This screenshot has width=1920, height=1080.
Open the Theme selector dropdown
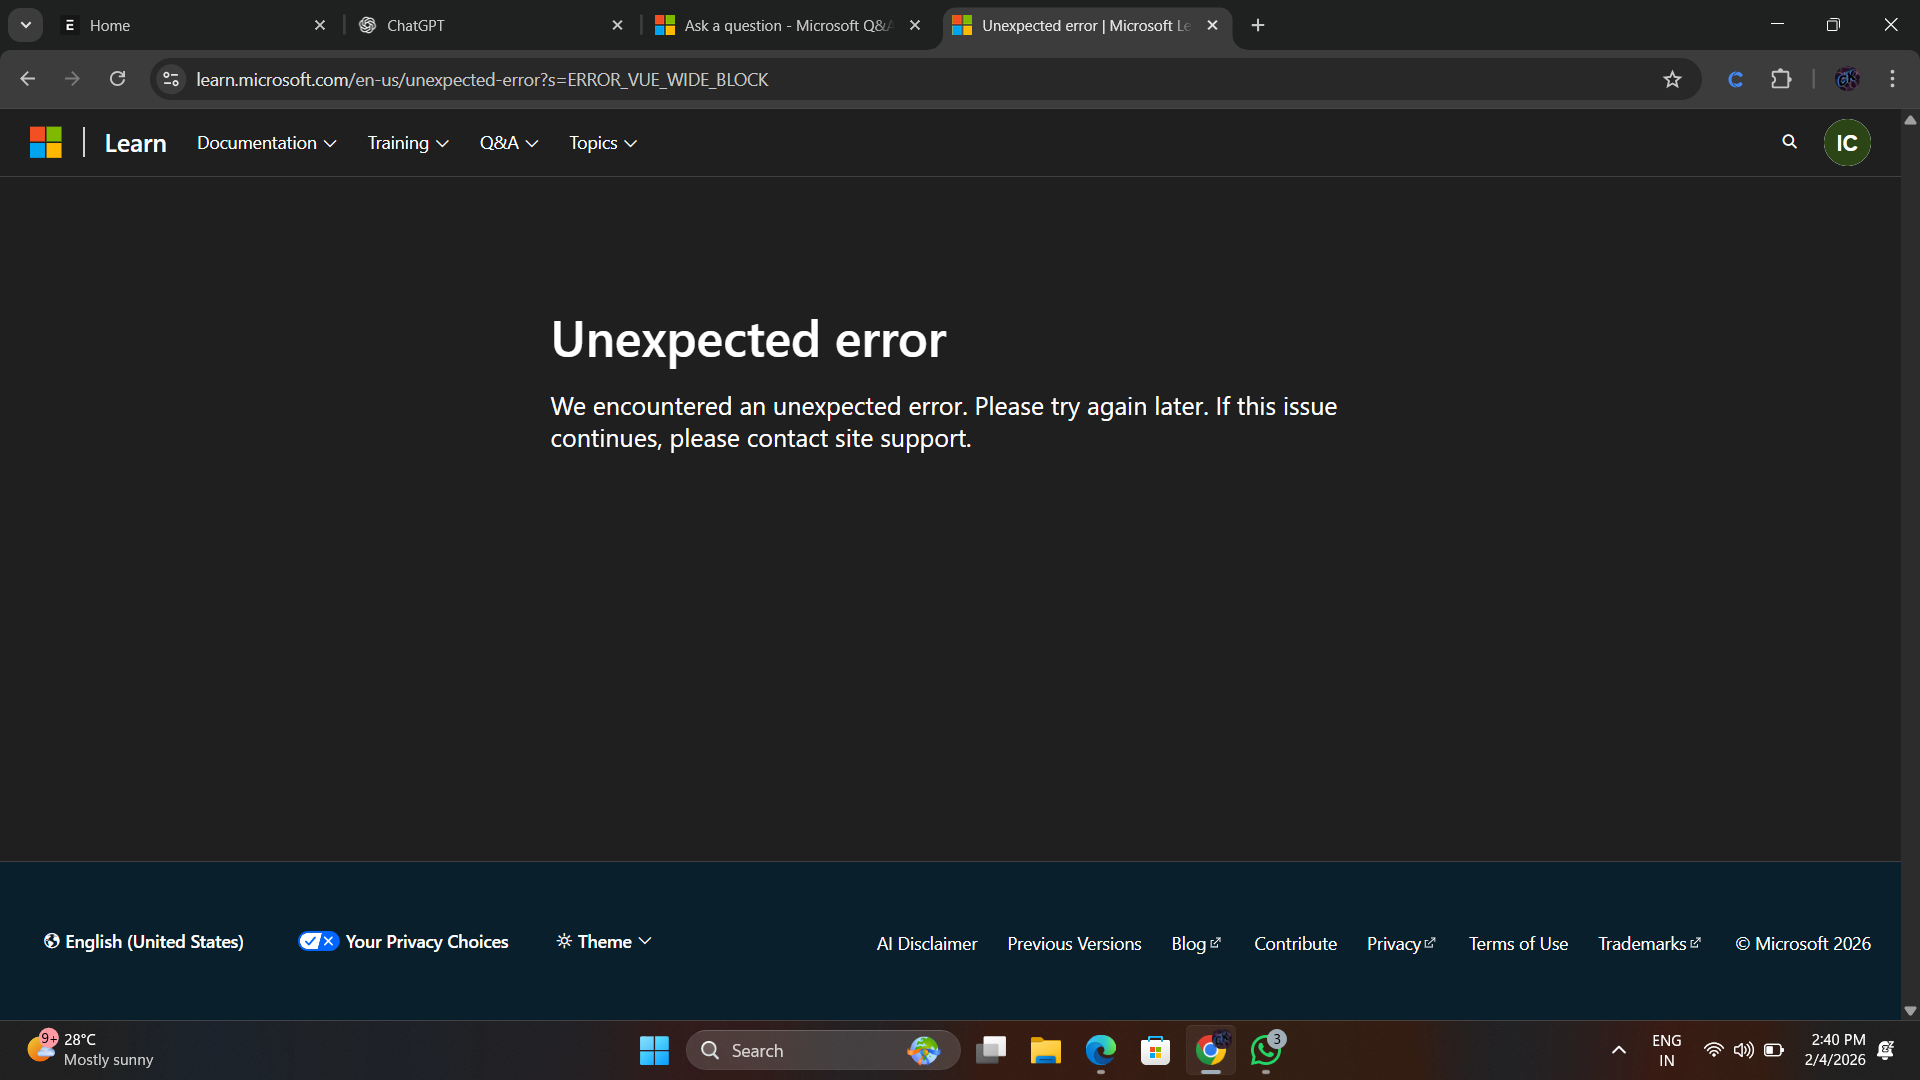pyautogui.click(x=604, y=942)
